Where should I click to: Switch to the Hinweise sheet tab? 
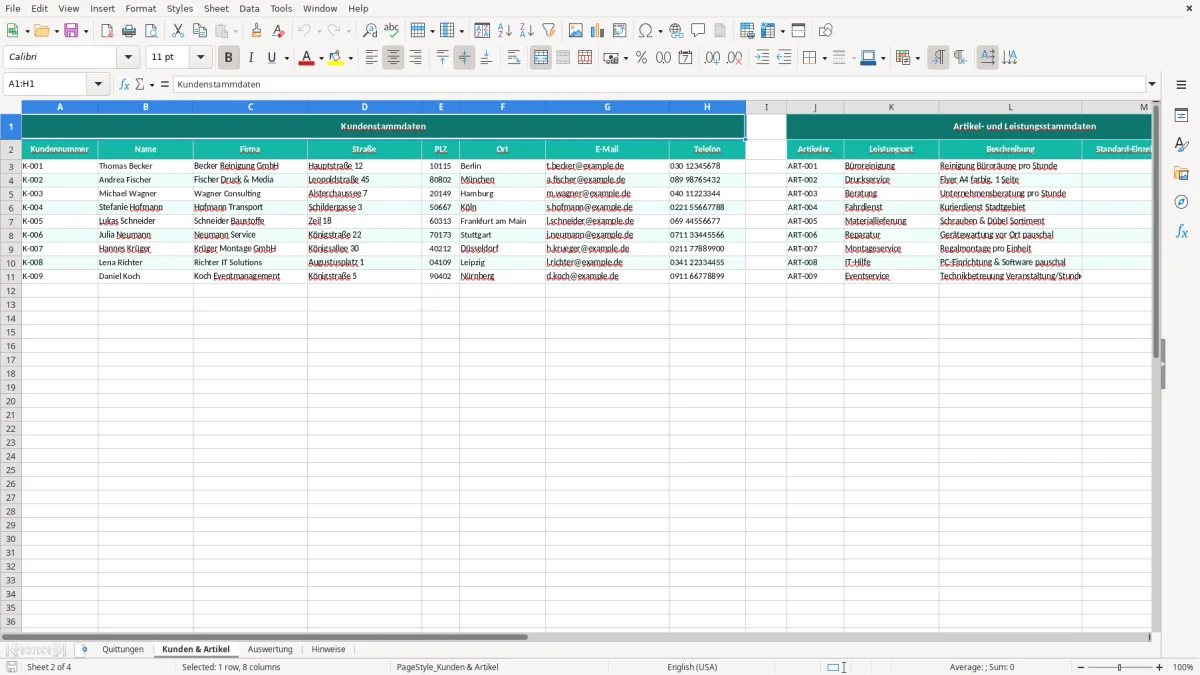coord(328,649)
